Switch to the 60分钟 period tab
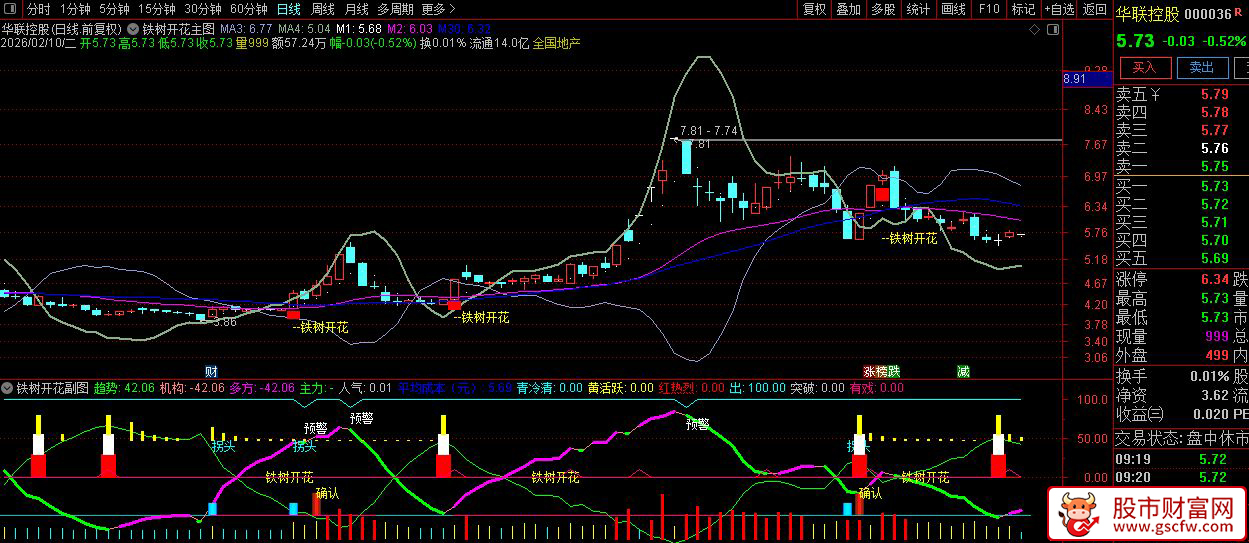This screenshot has width=1249, height=543. (x=249, y=9)
